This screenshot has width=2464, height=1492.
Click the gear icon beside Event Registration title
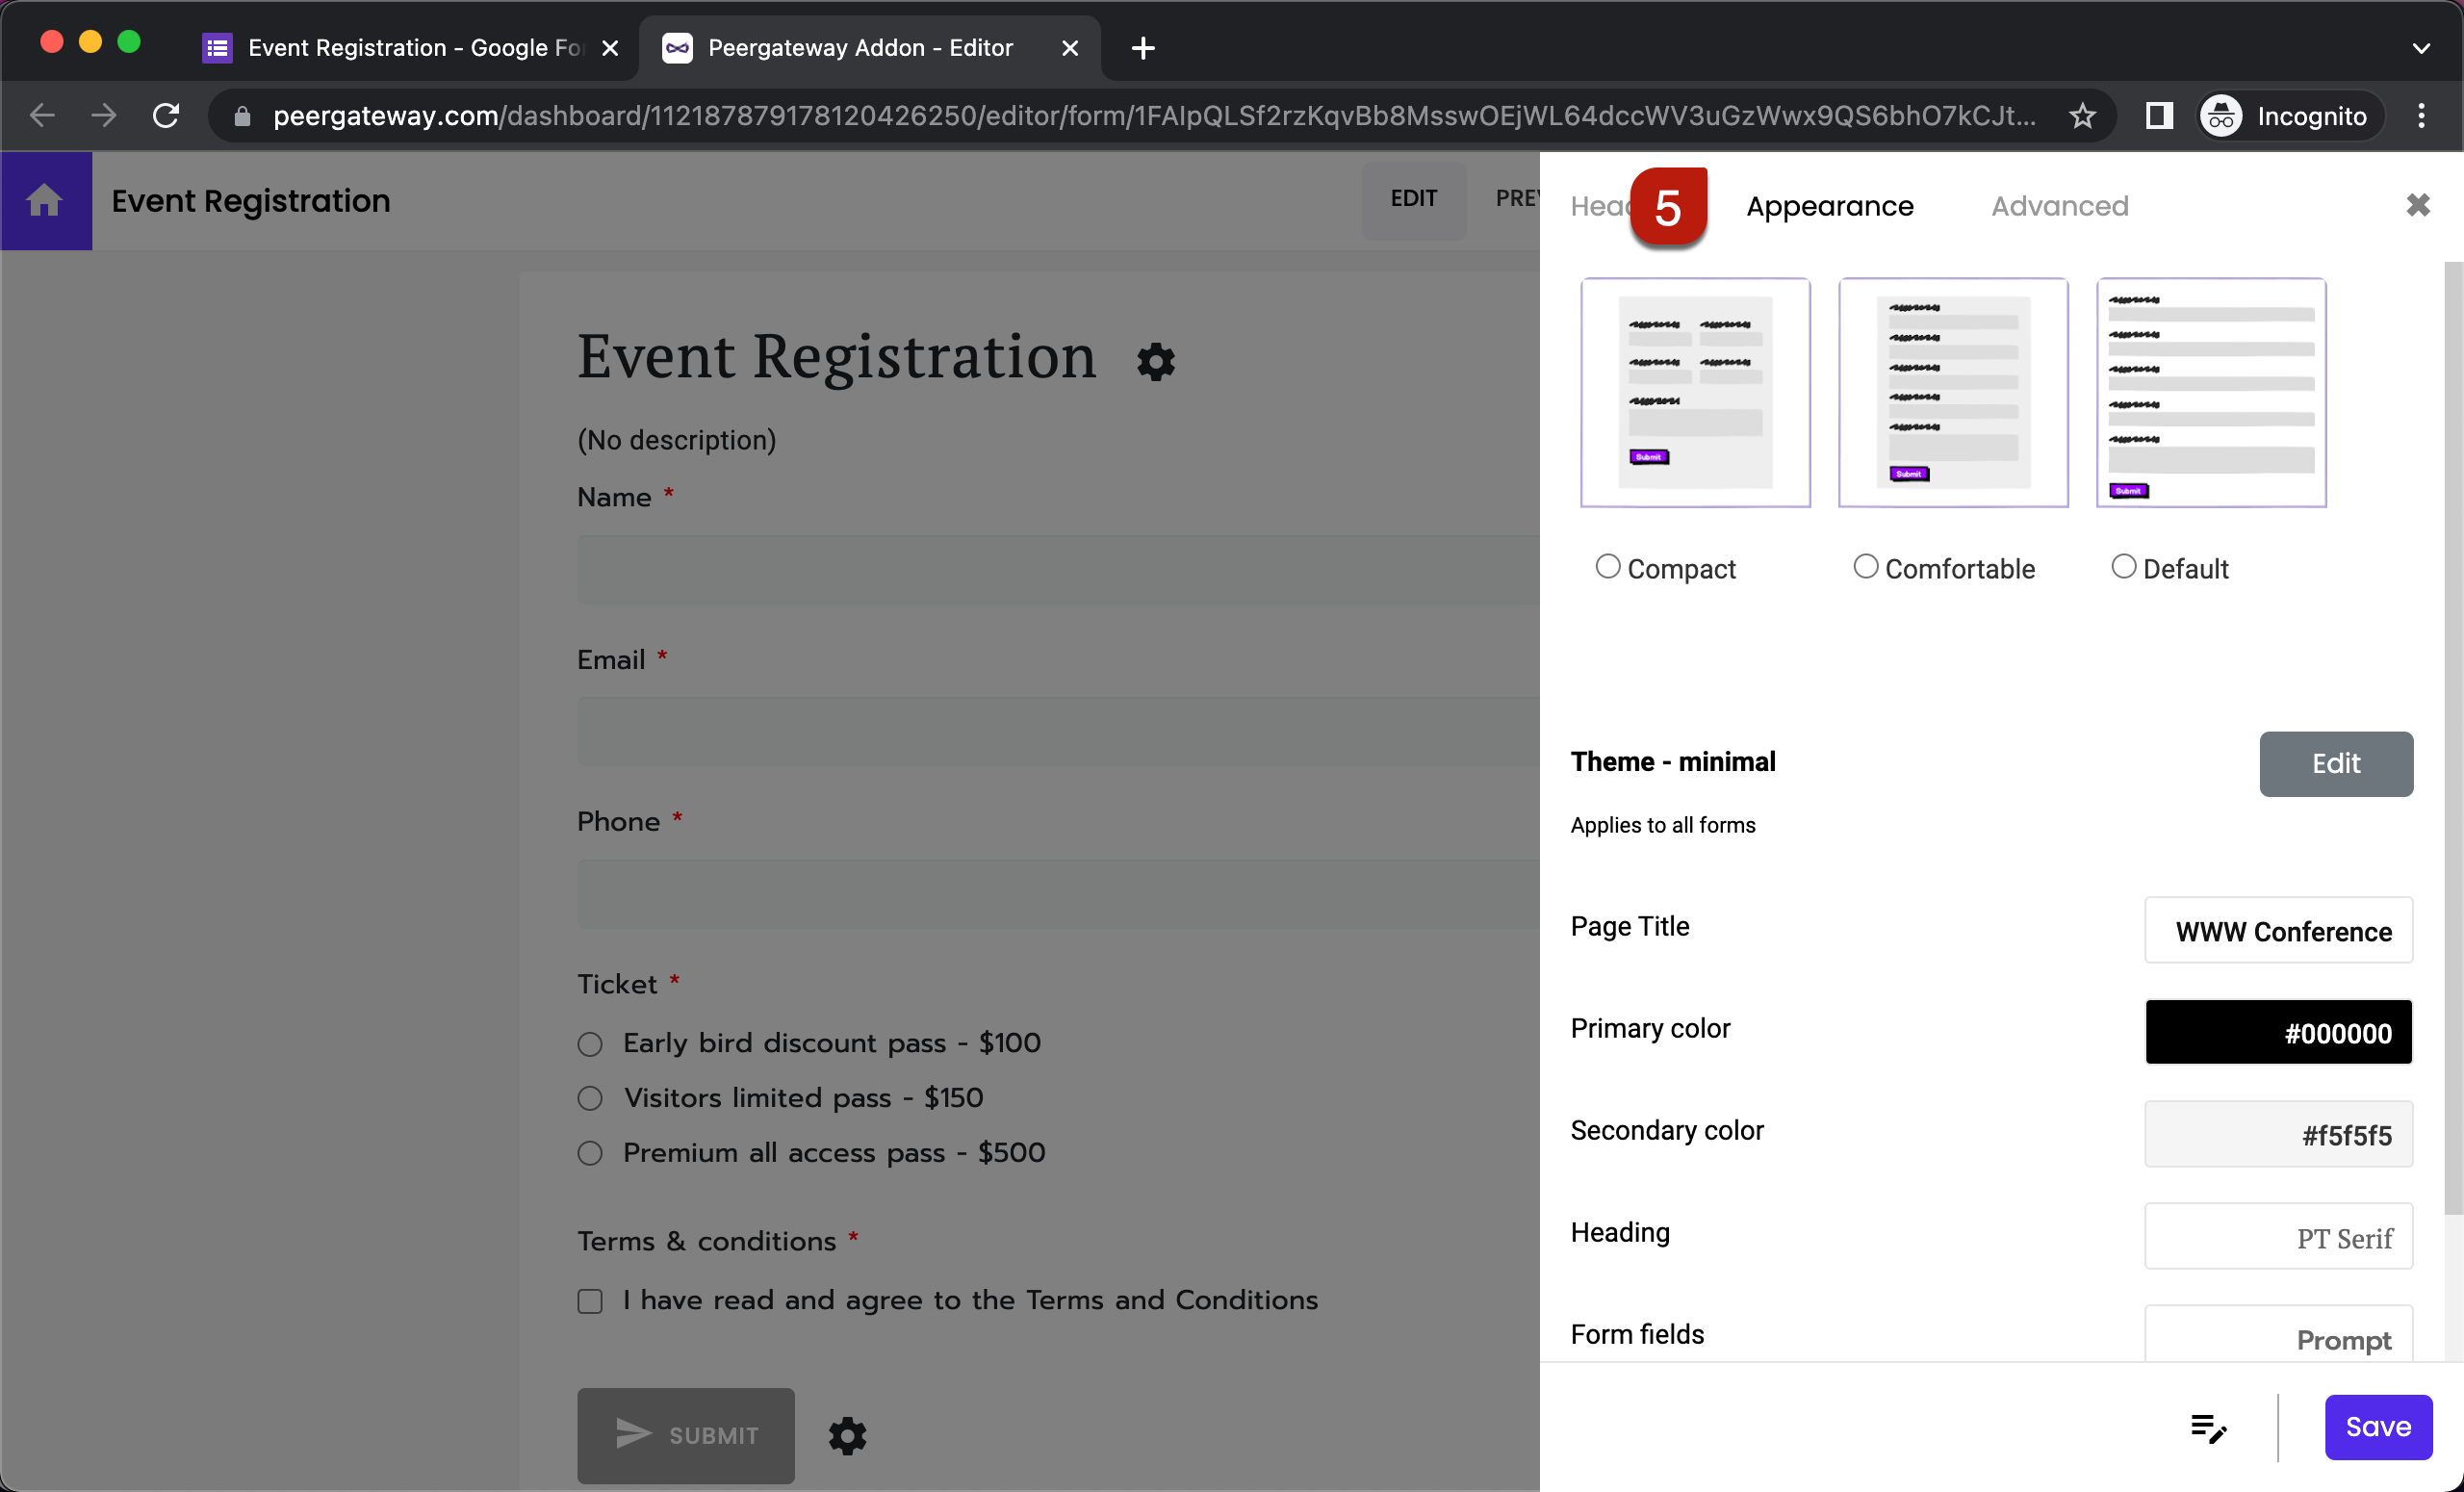pyautogui.click(x=1155, y=362)
